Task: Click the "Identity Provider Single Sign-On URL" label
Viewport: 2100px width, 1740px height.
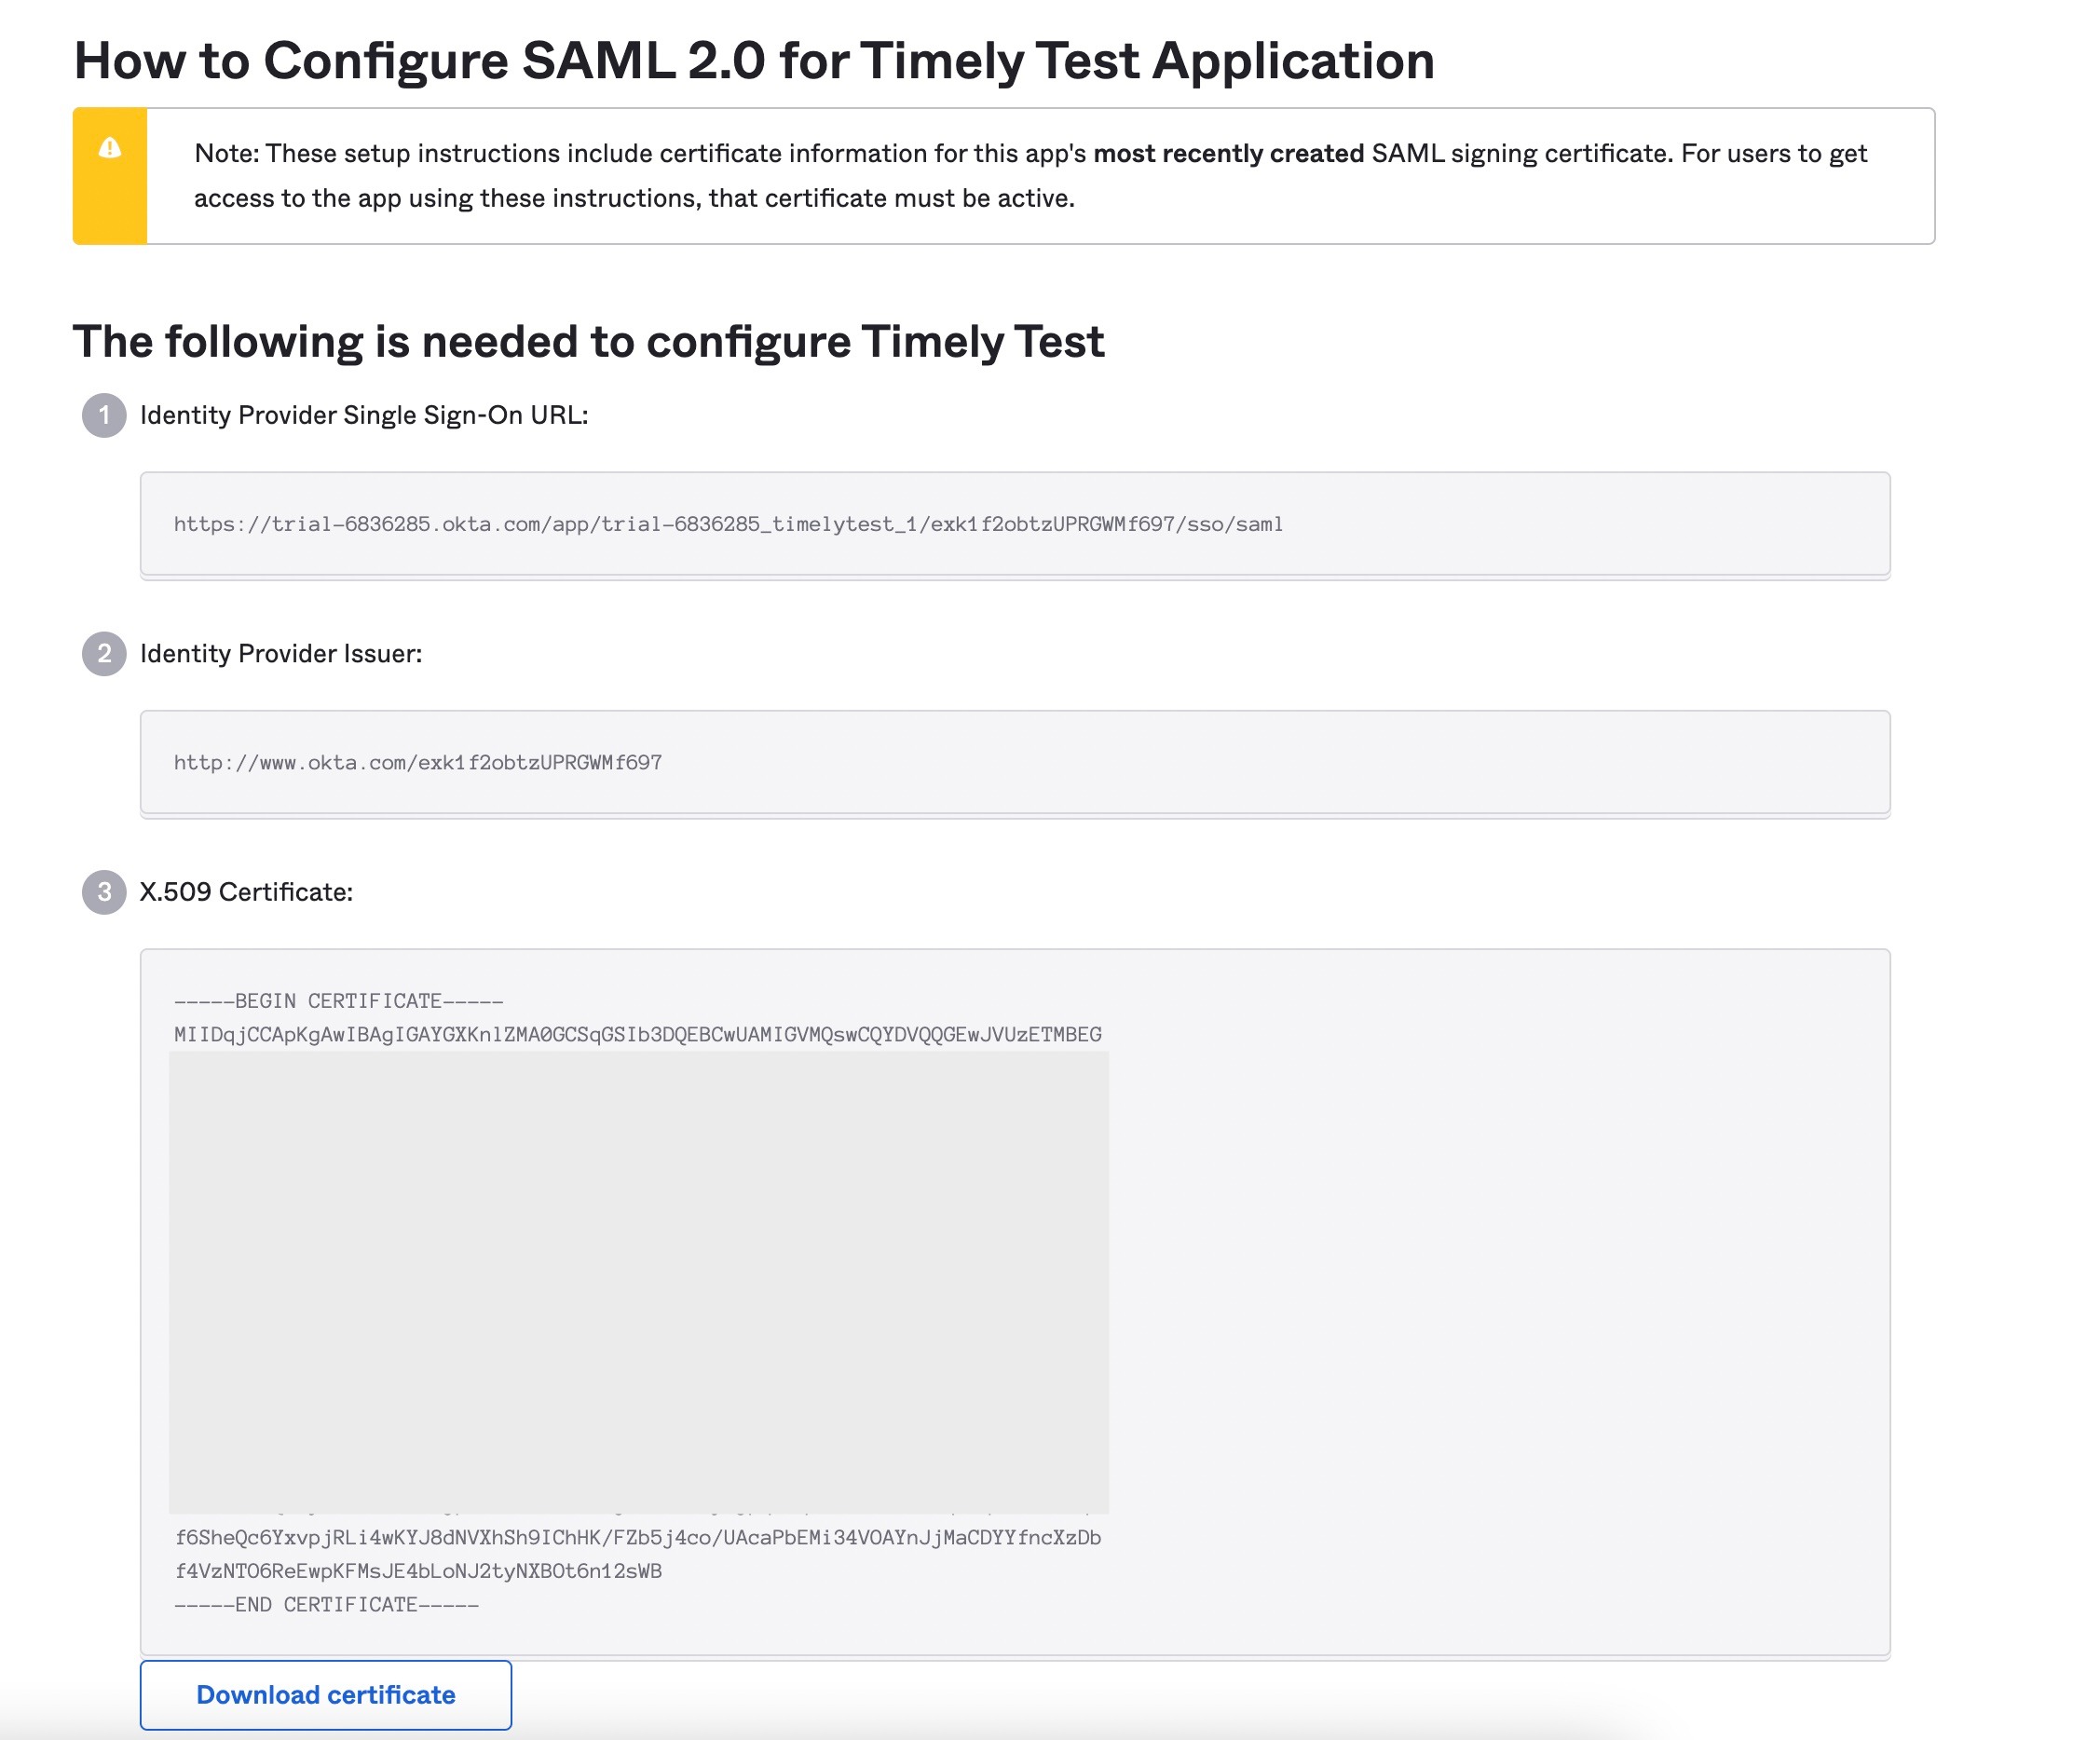Action: tap(364, 415)
